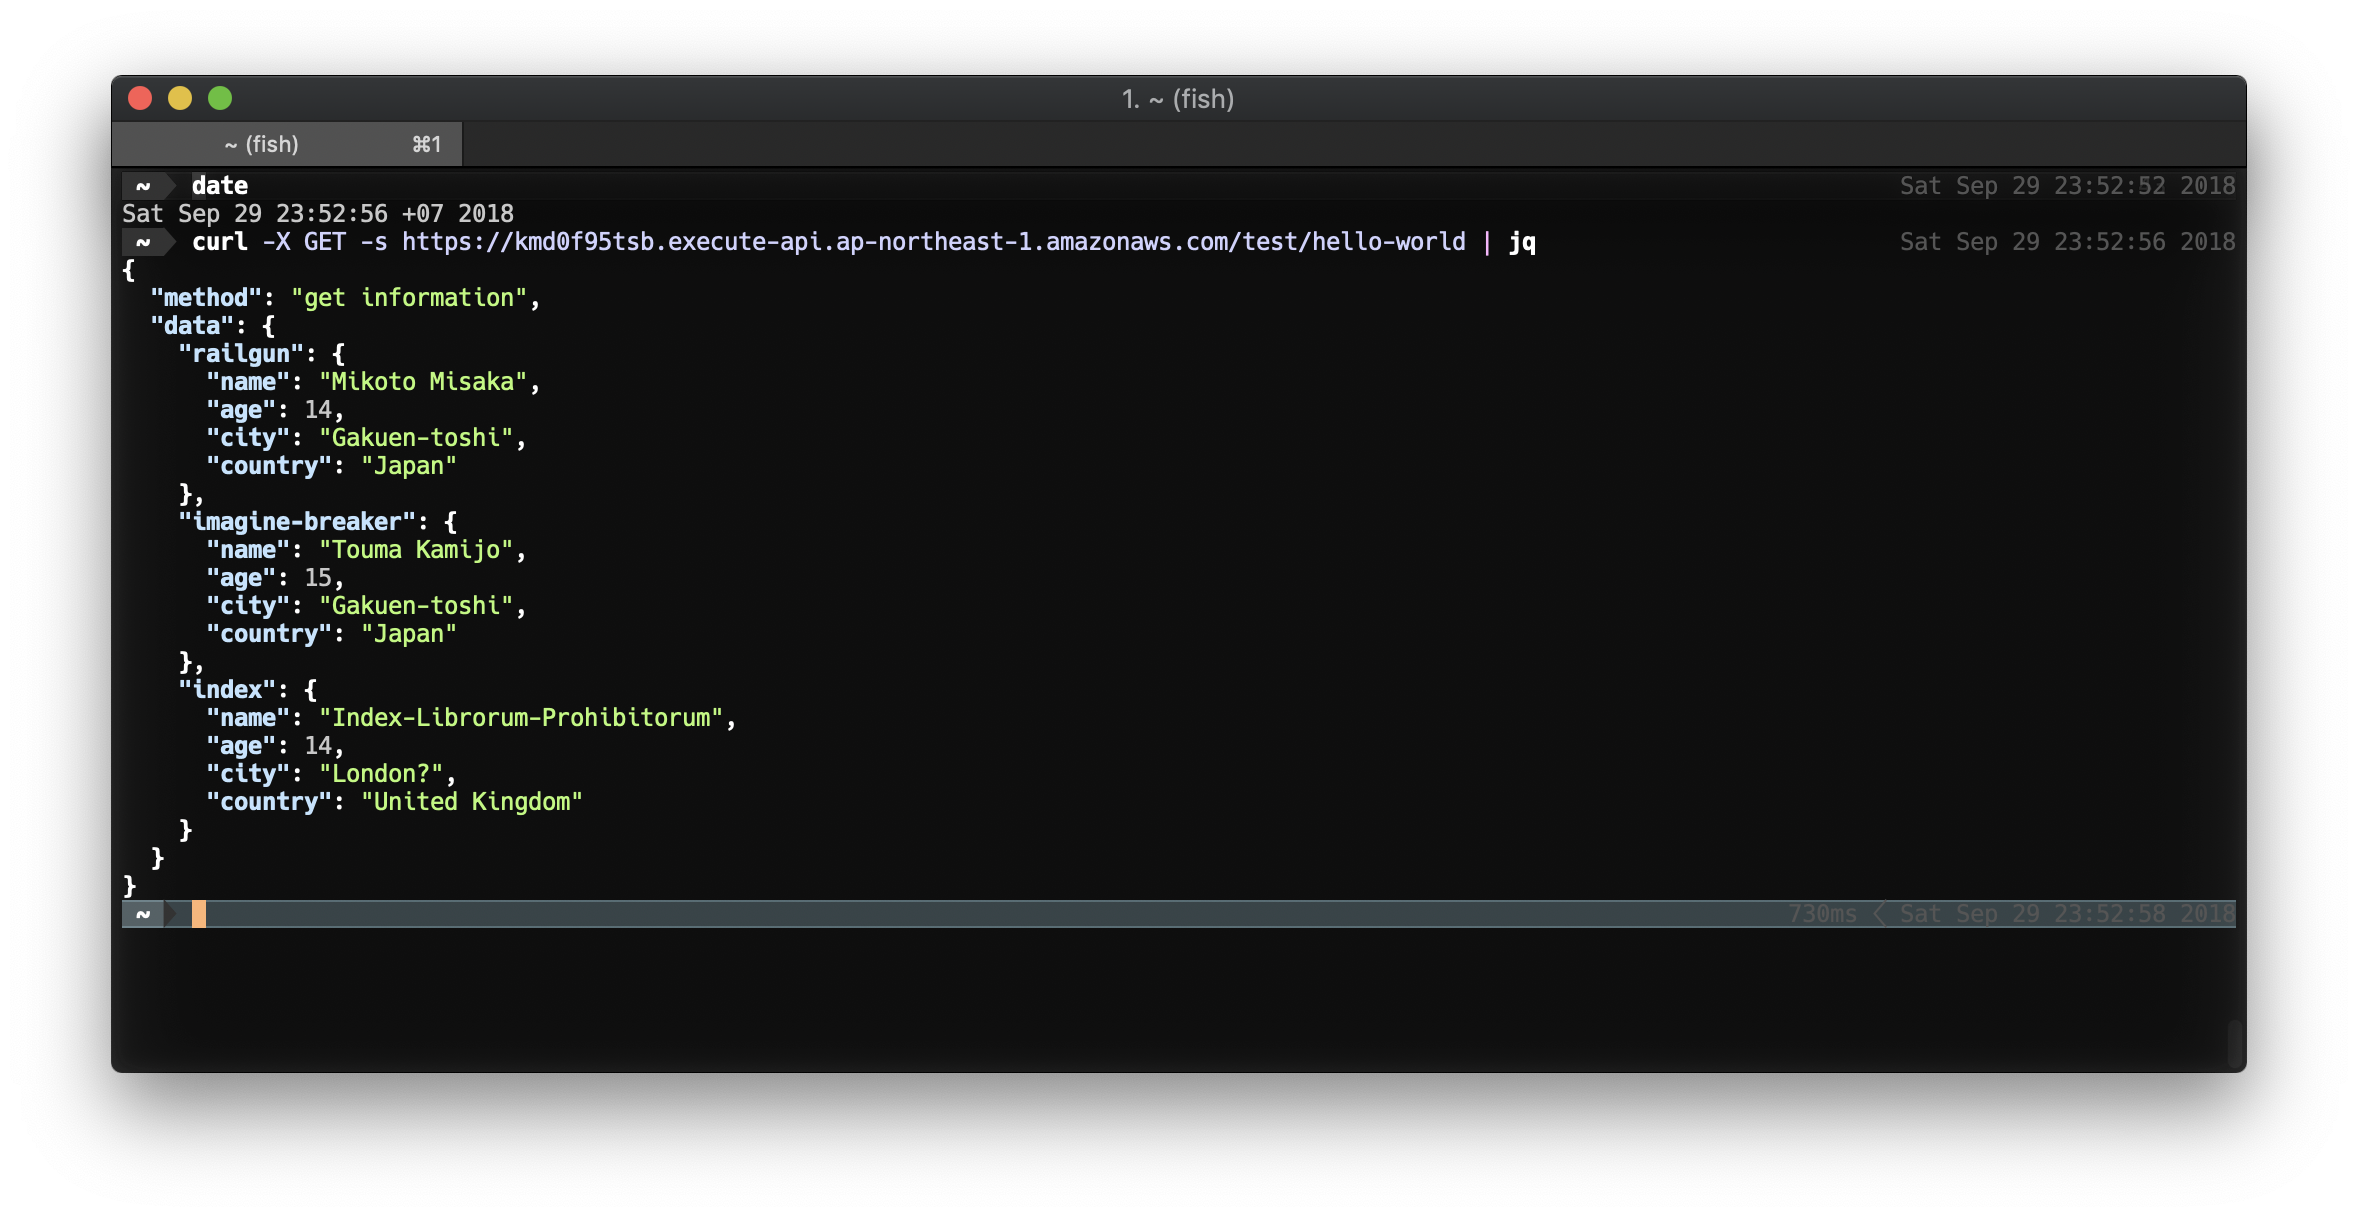The height and width of the screenshot is (1220, 2358).
Task: Click the "date" command text
Action: (x=220, y=186)
